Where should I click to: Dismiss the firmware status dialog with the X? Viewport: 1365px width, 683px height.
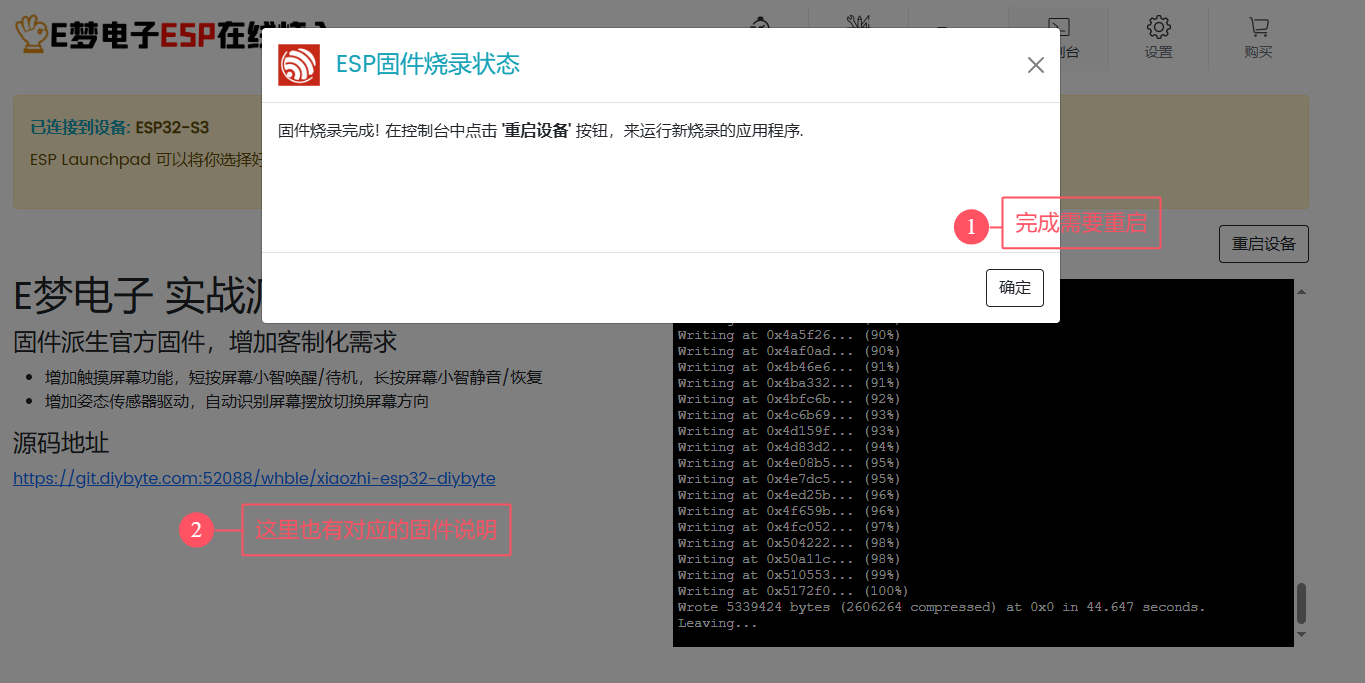[1035, 64]
